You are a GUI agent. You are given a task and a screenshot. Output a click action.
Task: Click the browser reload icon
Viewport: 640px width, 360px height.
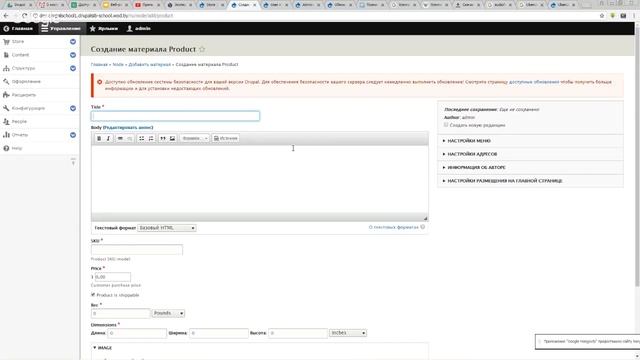pyautogui.click(x=24, y=16)
